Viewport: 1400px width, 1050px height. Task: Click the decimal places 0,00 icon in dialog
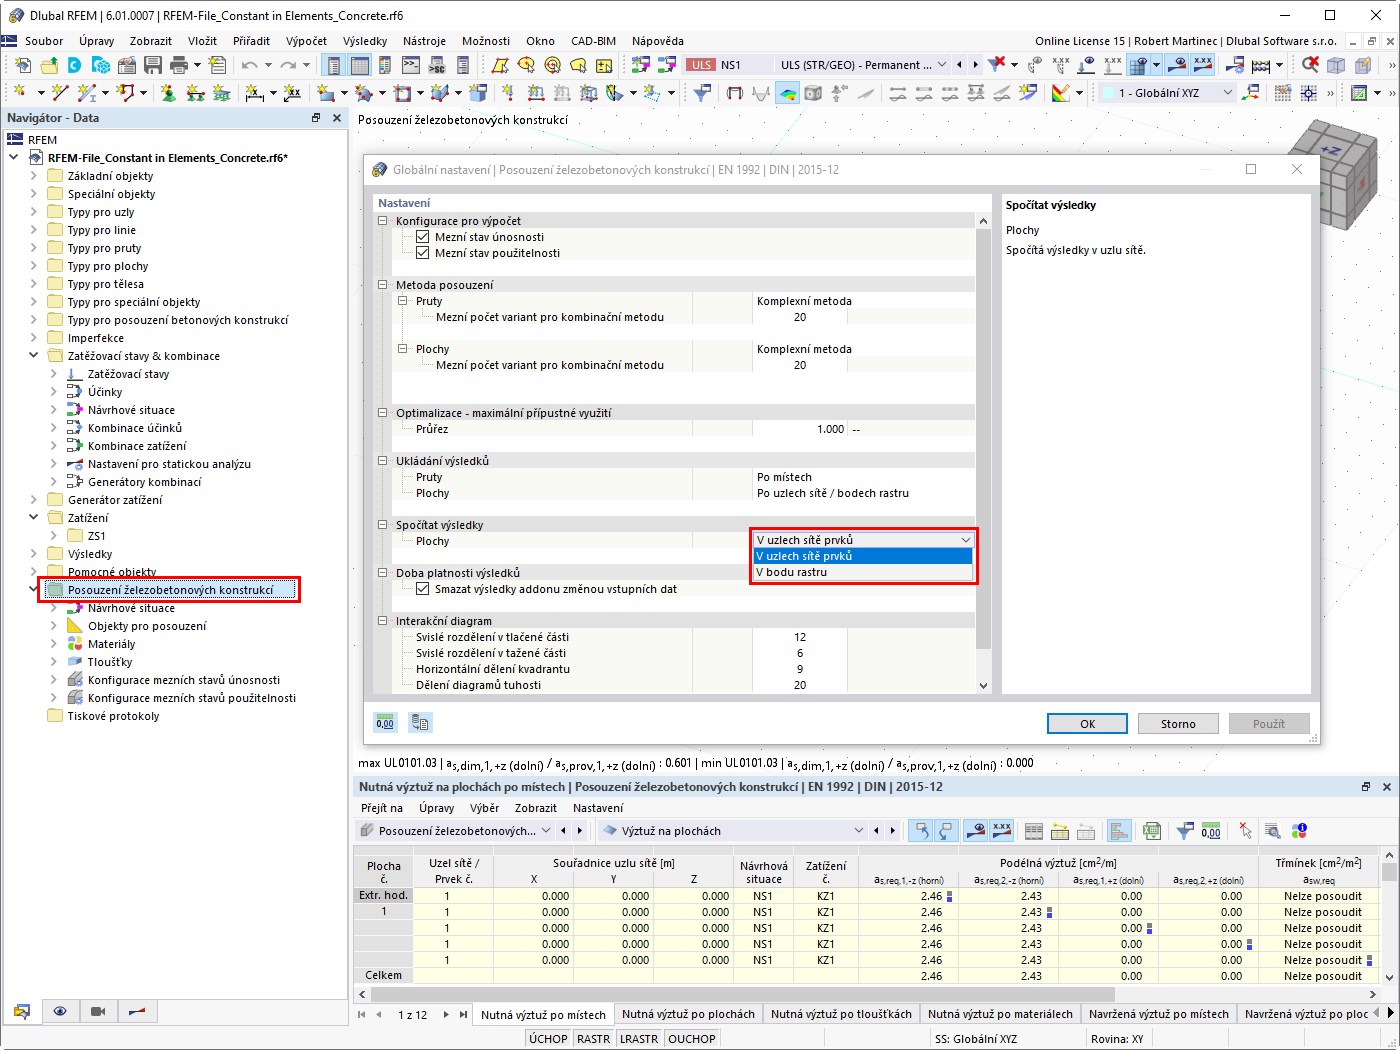click(385, 723)
